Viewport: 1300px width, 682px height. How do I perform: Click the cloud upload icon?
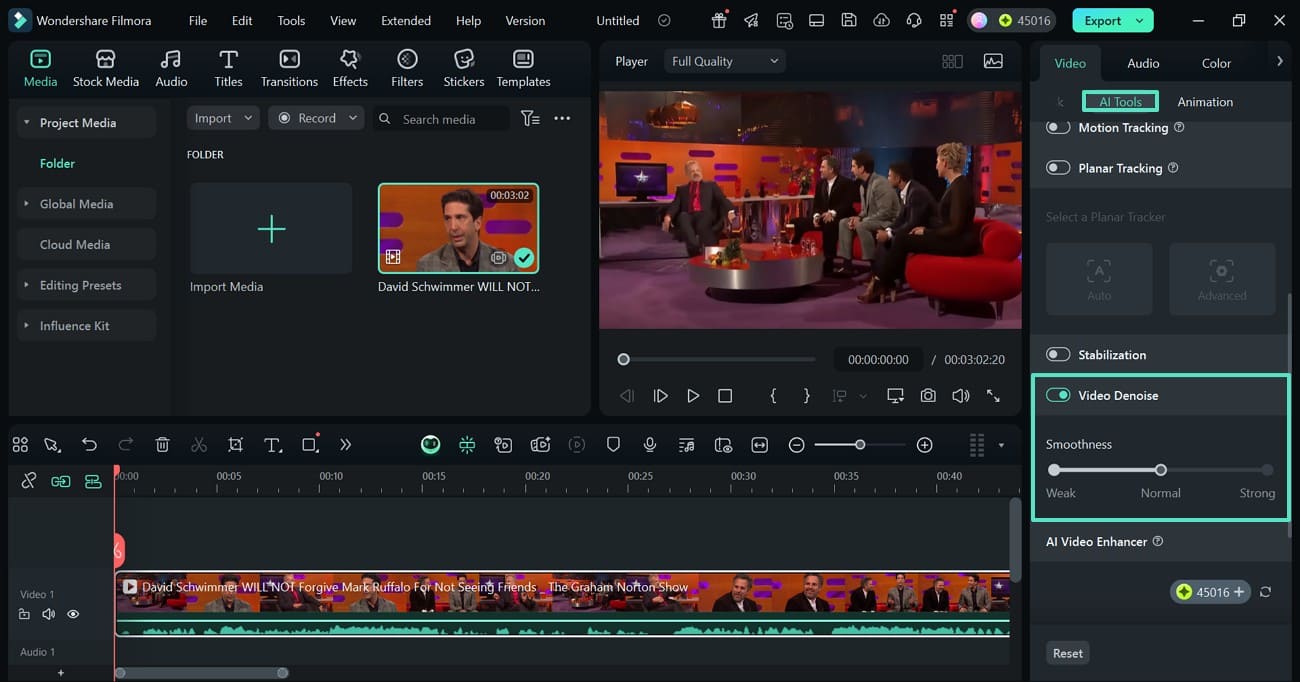pyautogui.click(x=881, y=20)
